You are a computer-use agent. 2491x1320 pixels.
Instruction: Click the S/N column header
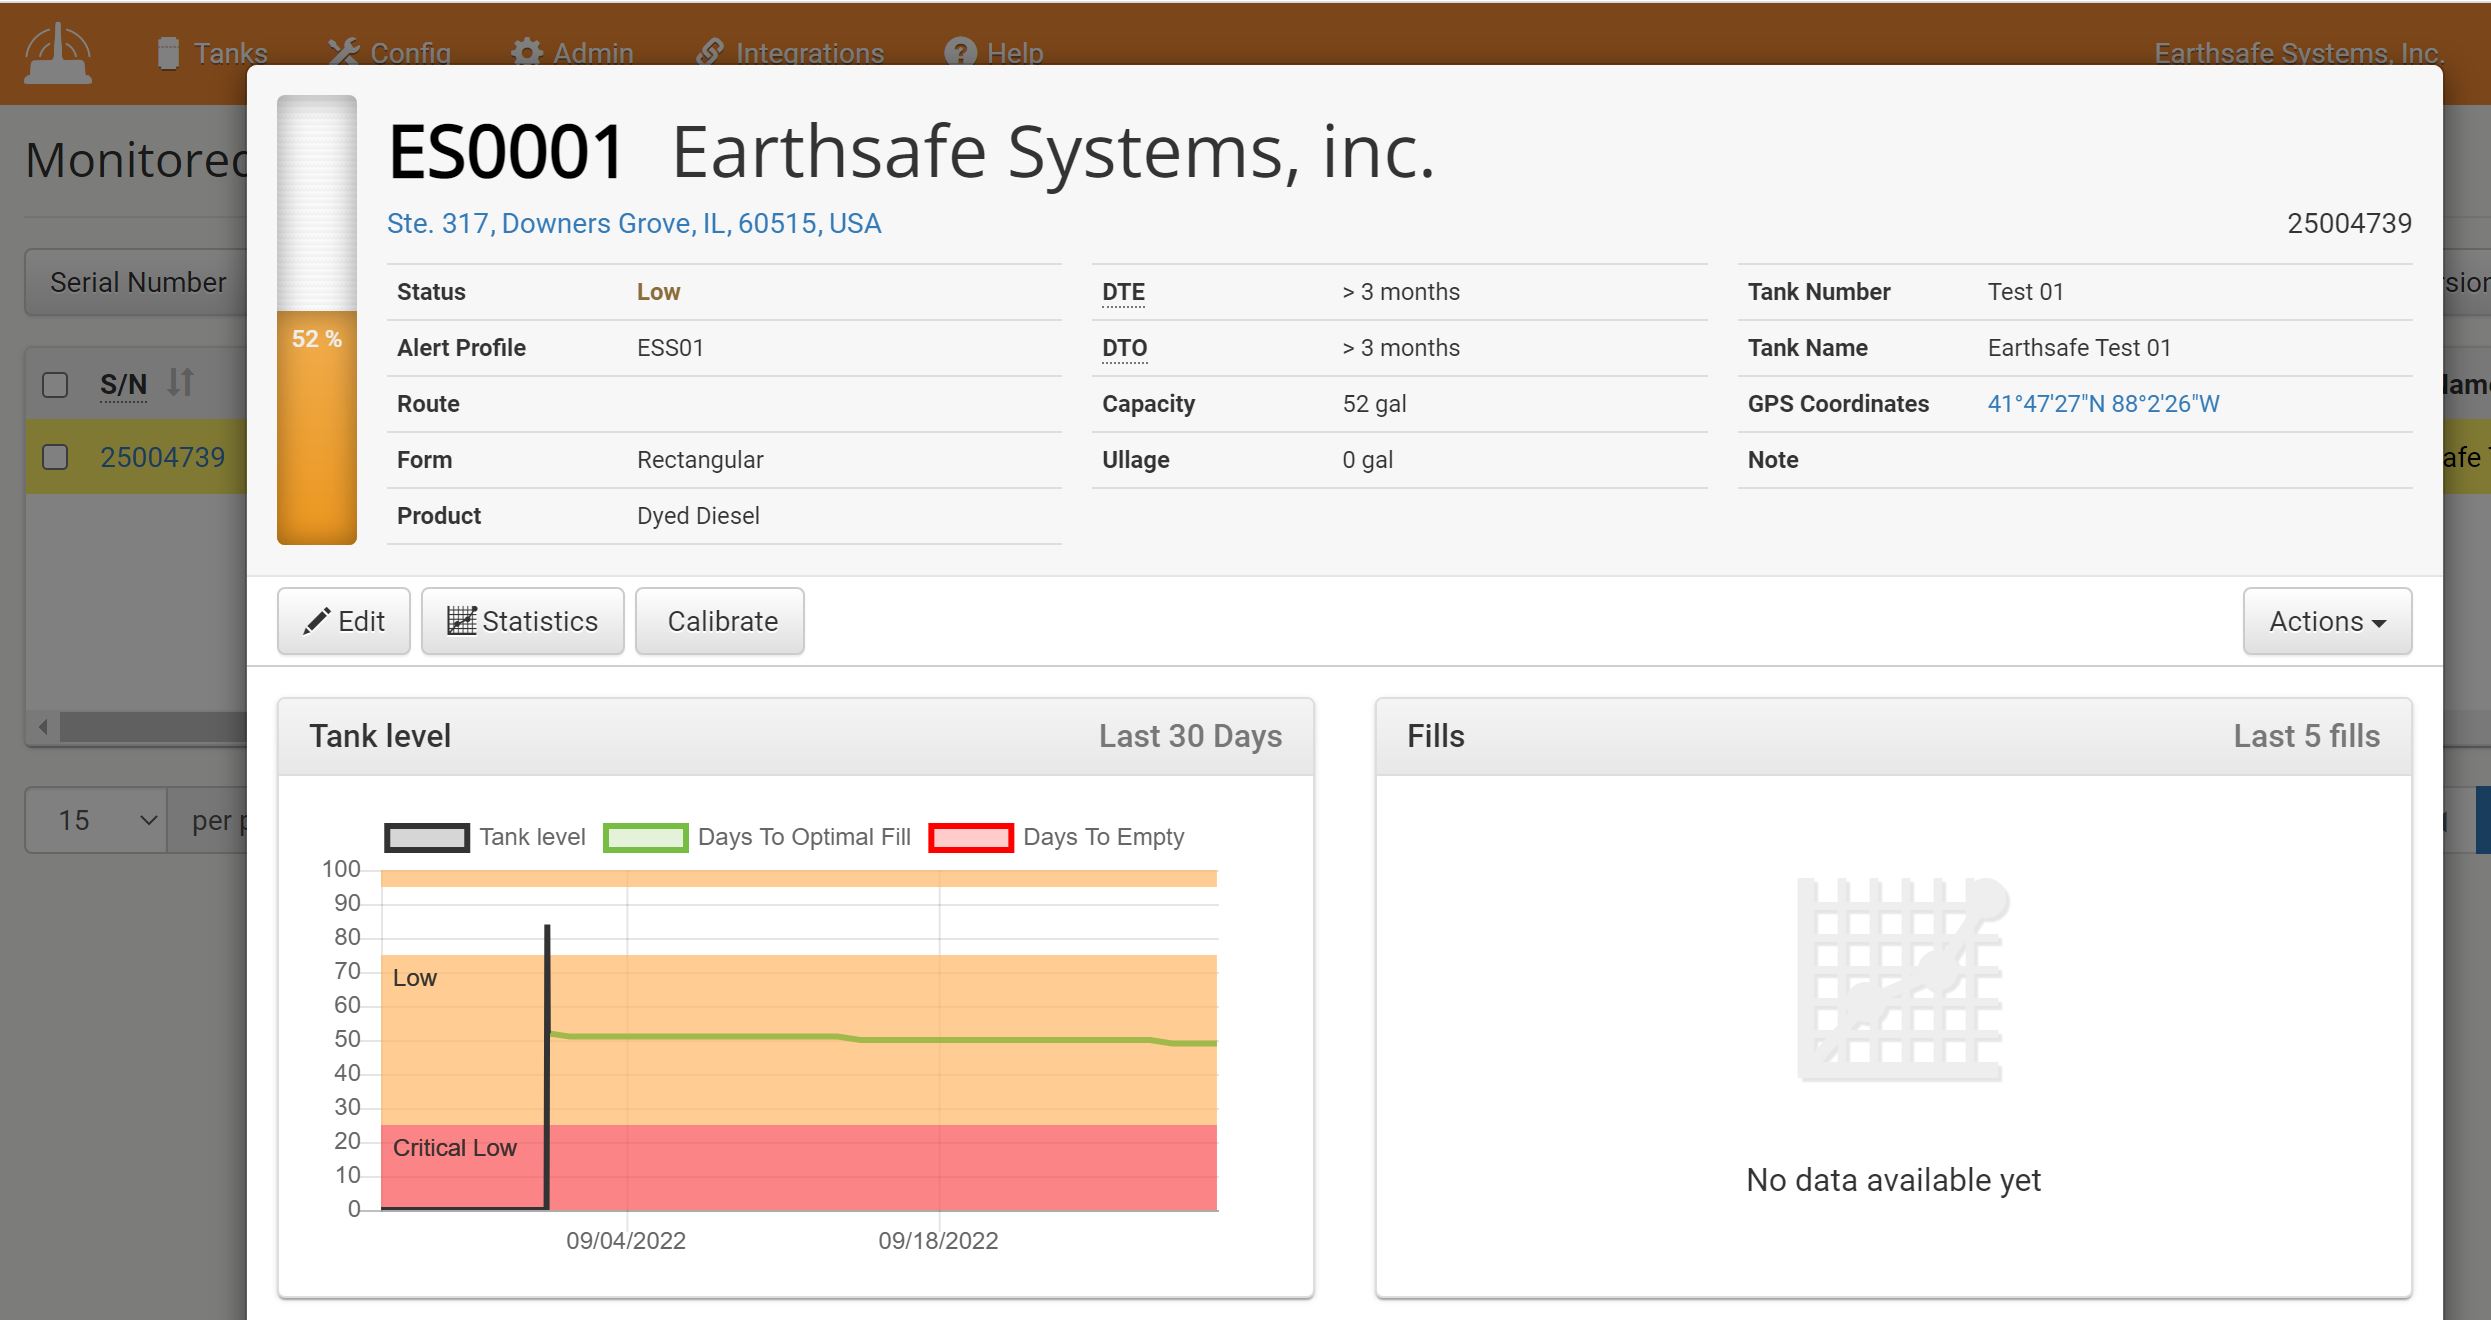(x=123, y=385)
